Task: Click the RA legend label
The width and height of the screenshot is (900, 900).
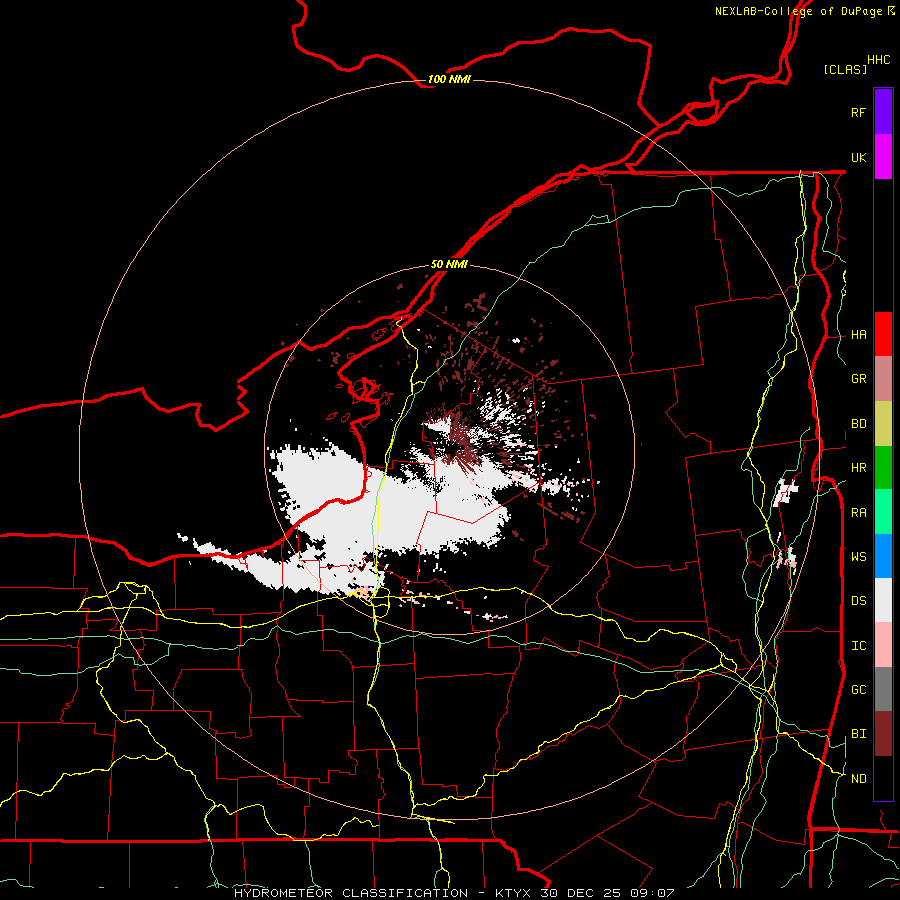Action: [858, 513]
